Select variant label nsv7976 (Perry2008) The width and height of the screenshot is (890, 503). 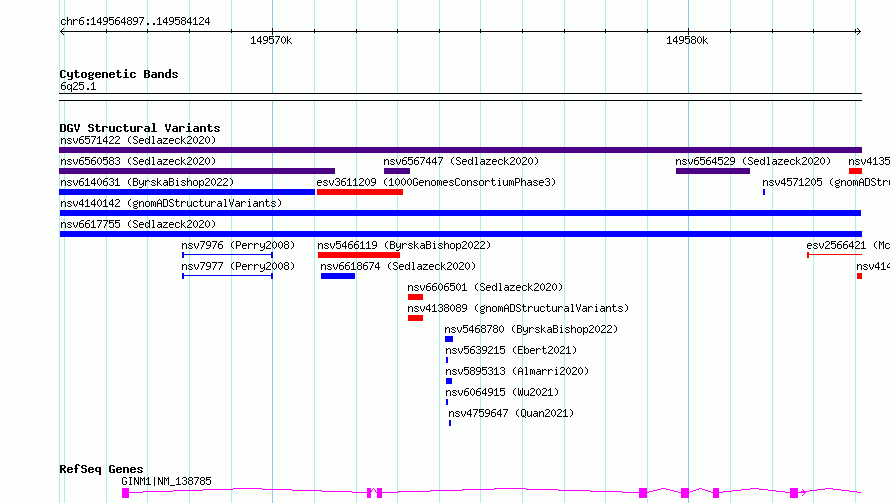[x=238, y=245]
